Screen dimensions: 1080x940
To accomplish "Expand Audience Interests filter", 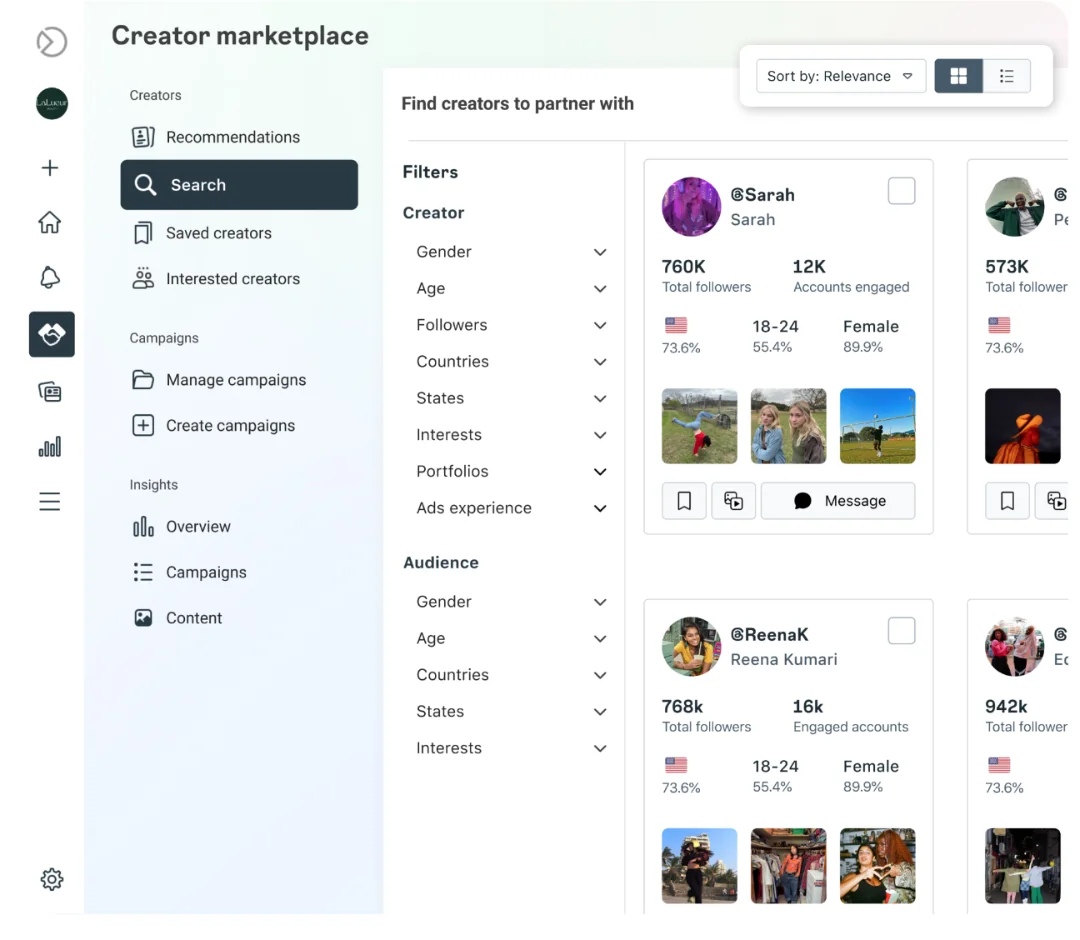I will [x=511, y=748].
